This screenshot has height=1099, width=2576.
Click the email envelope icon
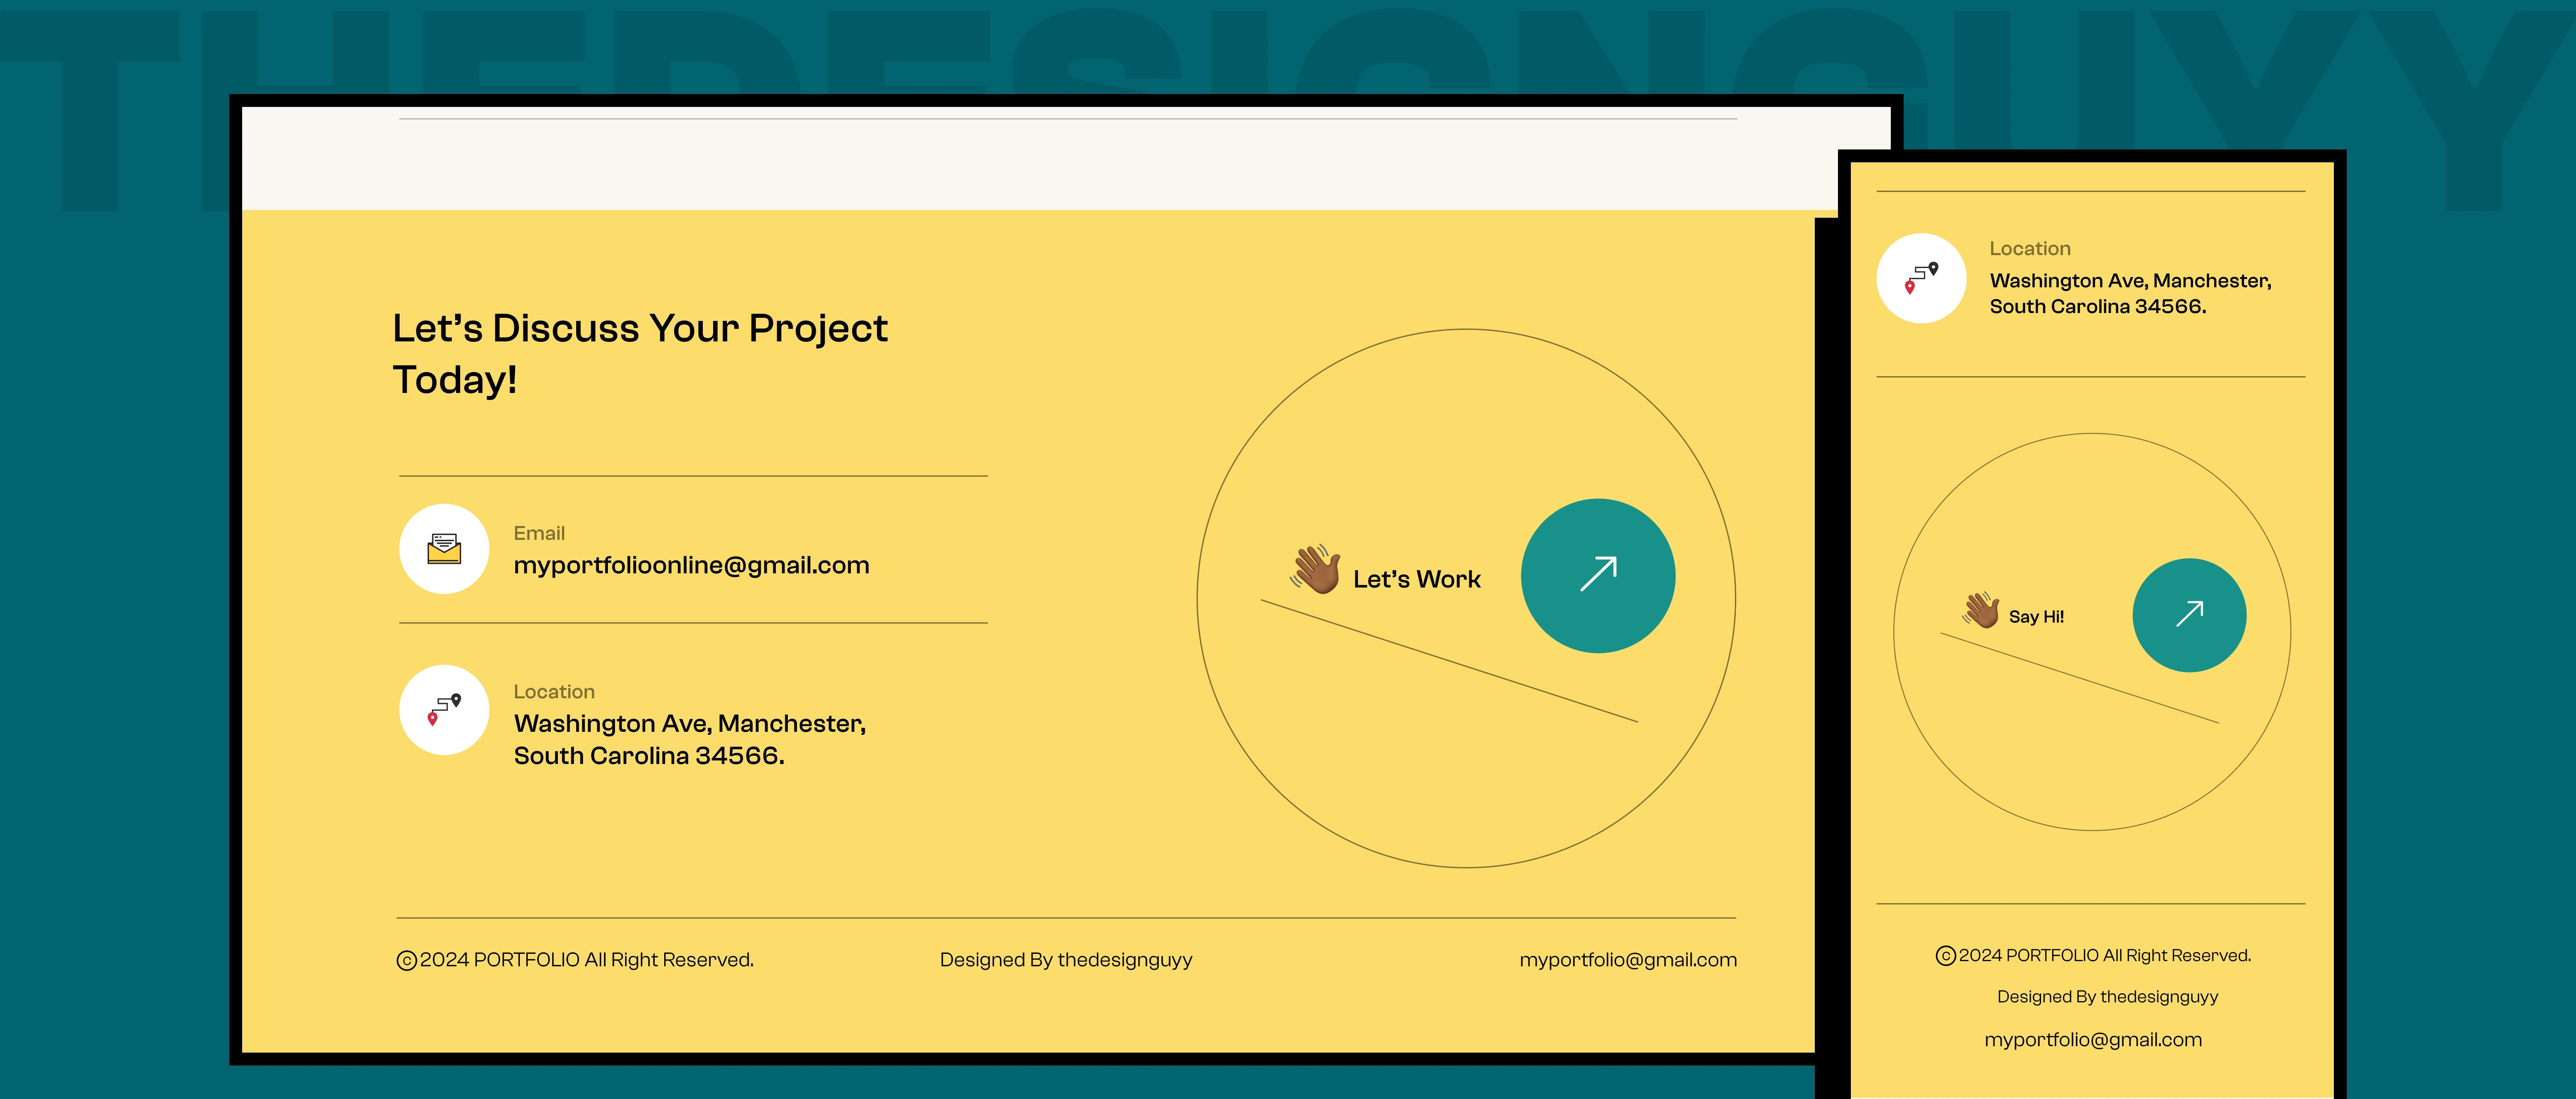pos(444,549)
